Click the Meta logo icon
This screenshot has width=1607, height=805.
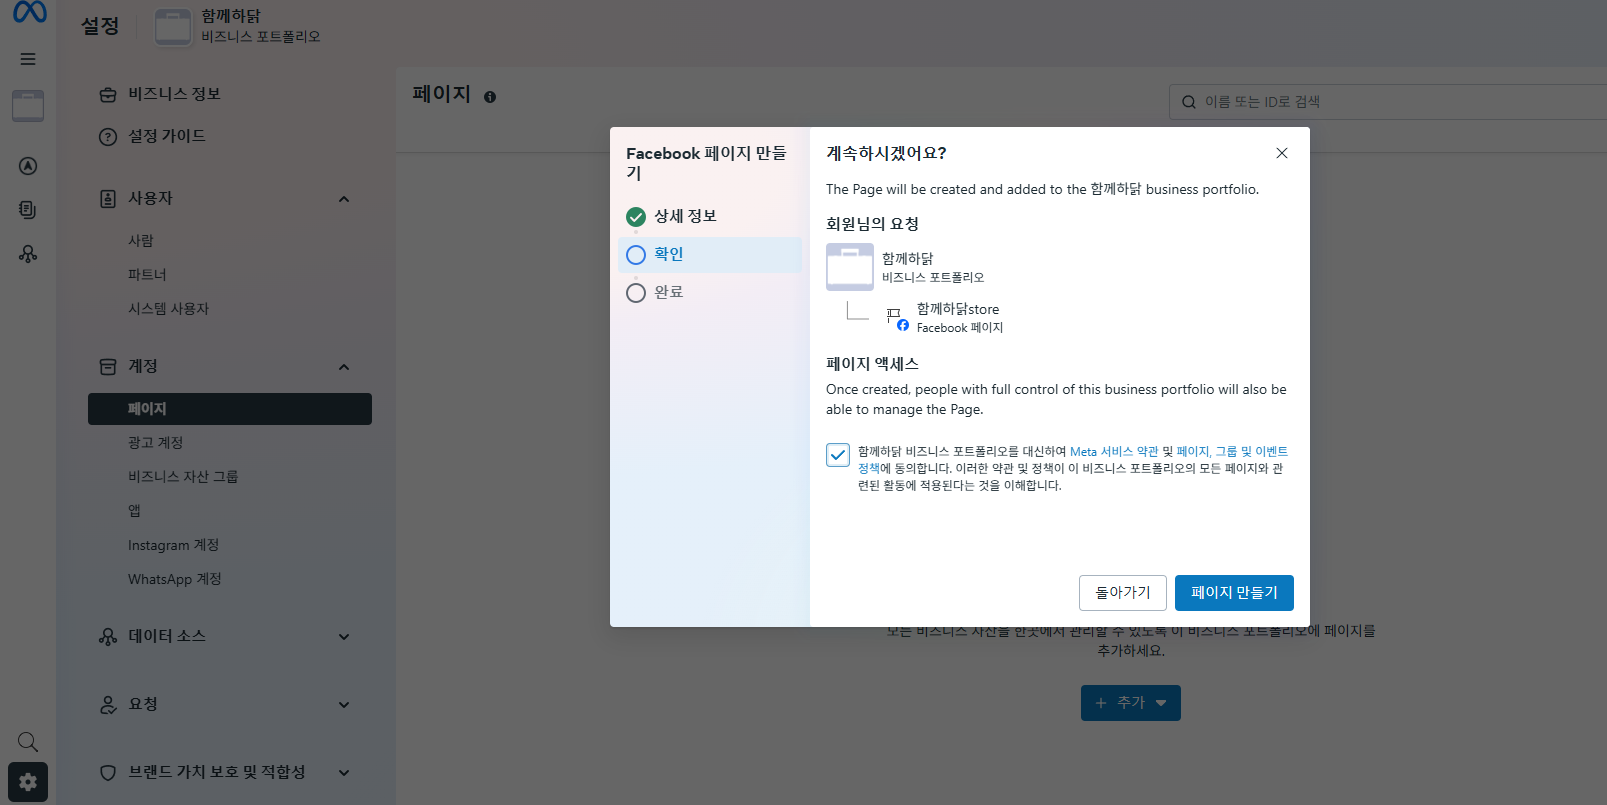coord(29,12)
